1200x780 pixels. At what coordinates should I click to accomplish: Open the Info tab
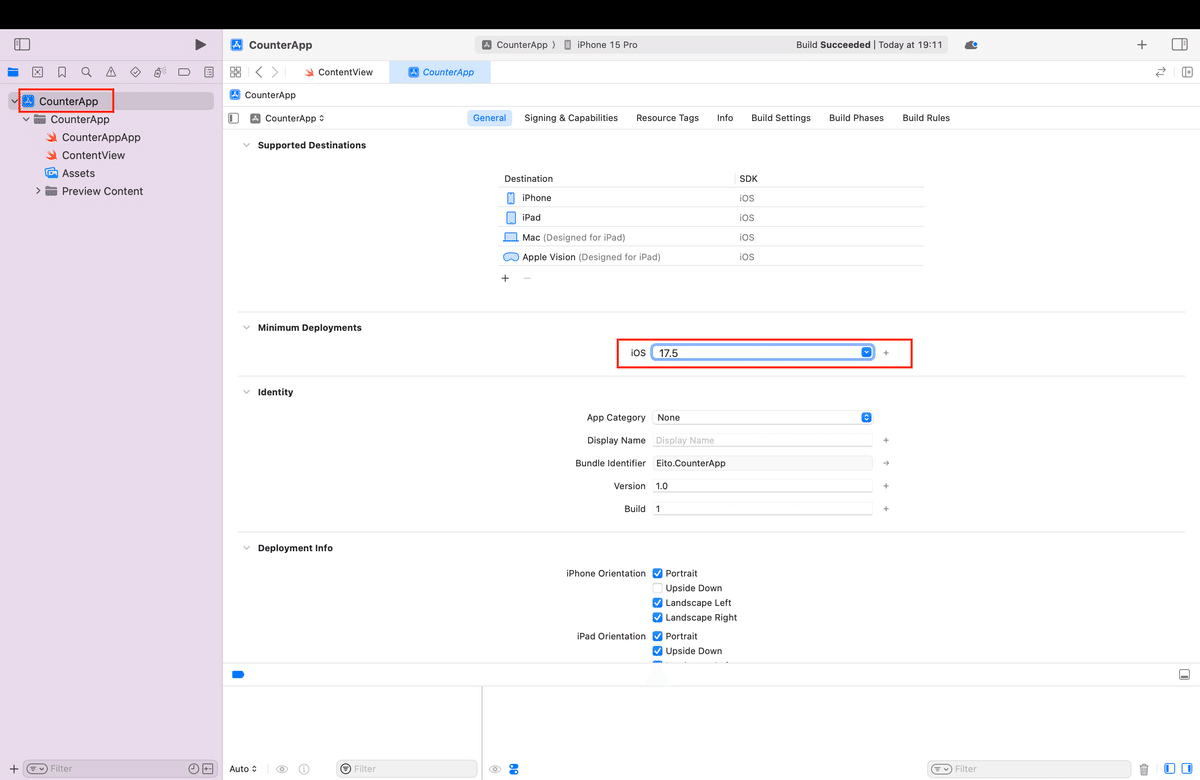pos(725,118)
